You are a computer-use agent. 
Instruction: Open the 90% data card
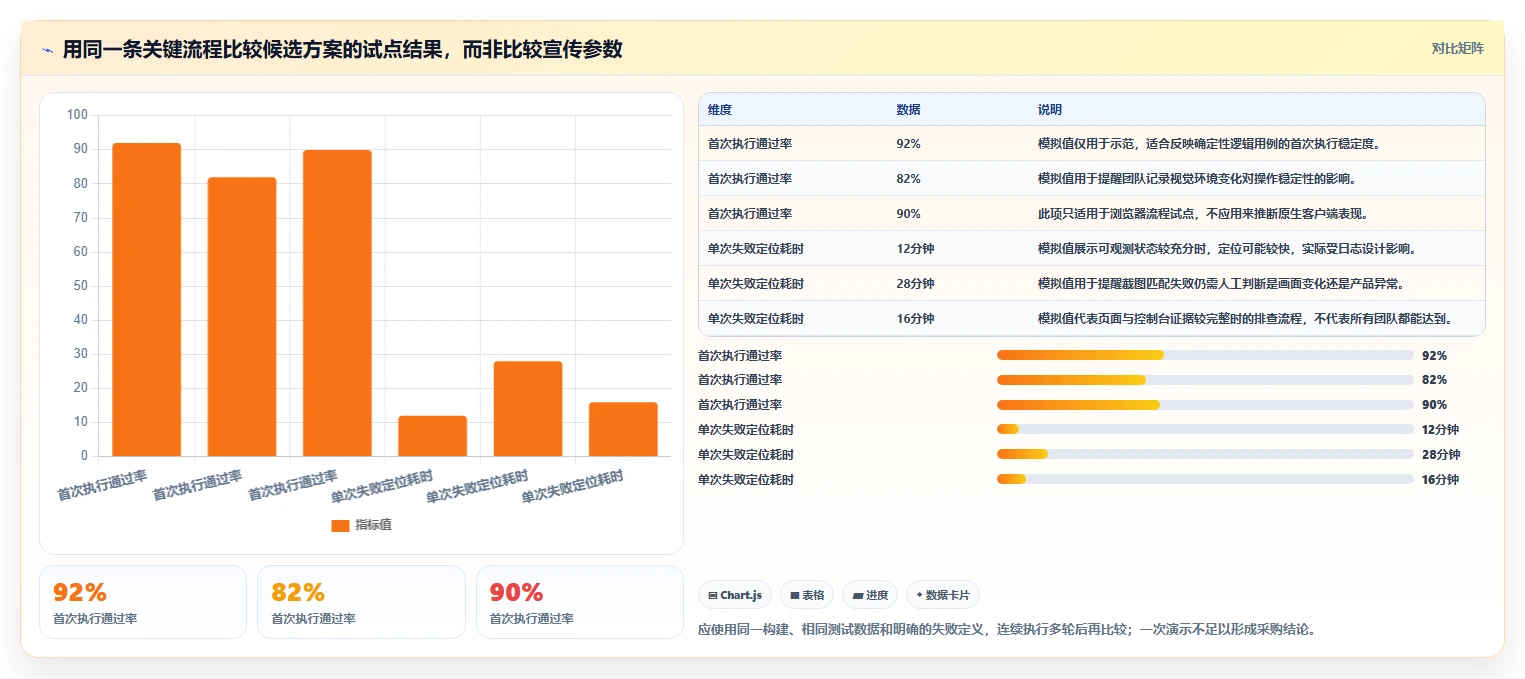coord(580,602)
